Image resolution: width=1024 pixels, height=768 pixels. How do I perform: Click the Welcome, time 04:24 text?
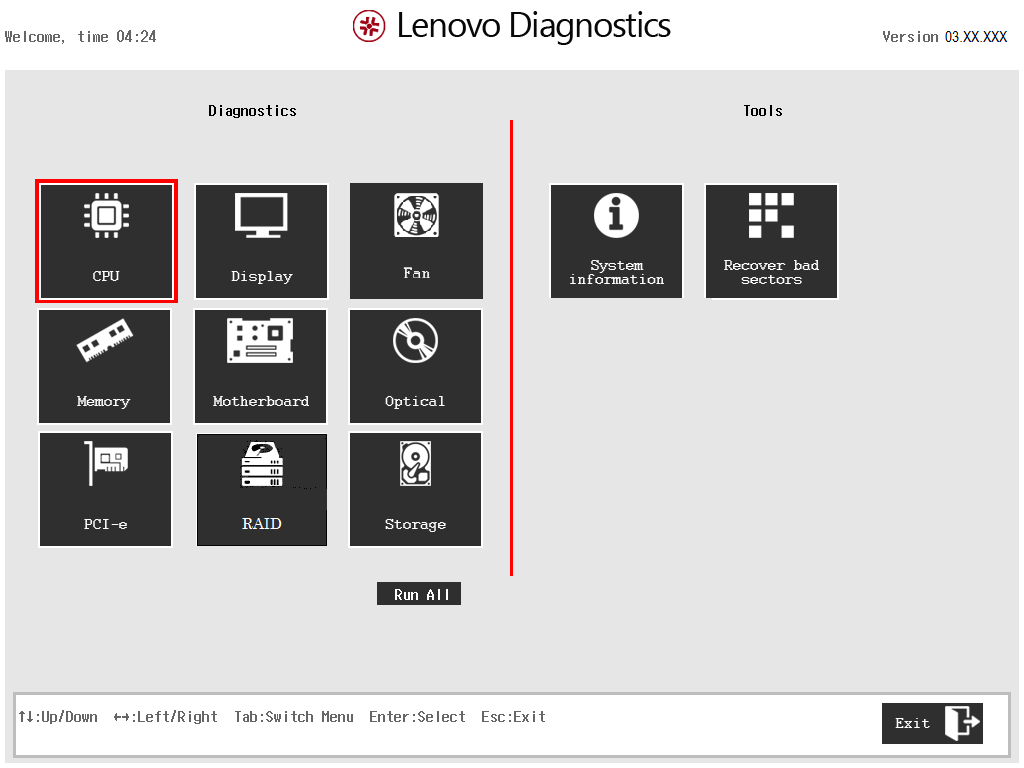click(80, 37)
